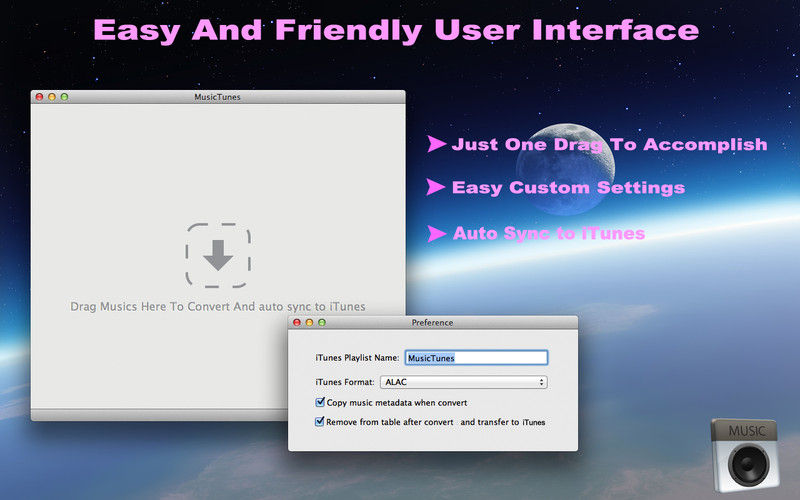Image resolution: width=800 pixels, height=500 pixels.
Task: Click the drag-and-drop download arrow icon
Action: [218, 255]
